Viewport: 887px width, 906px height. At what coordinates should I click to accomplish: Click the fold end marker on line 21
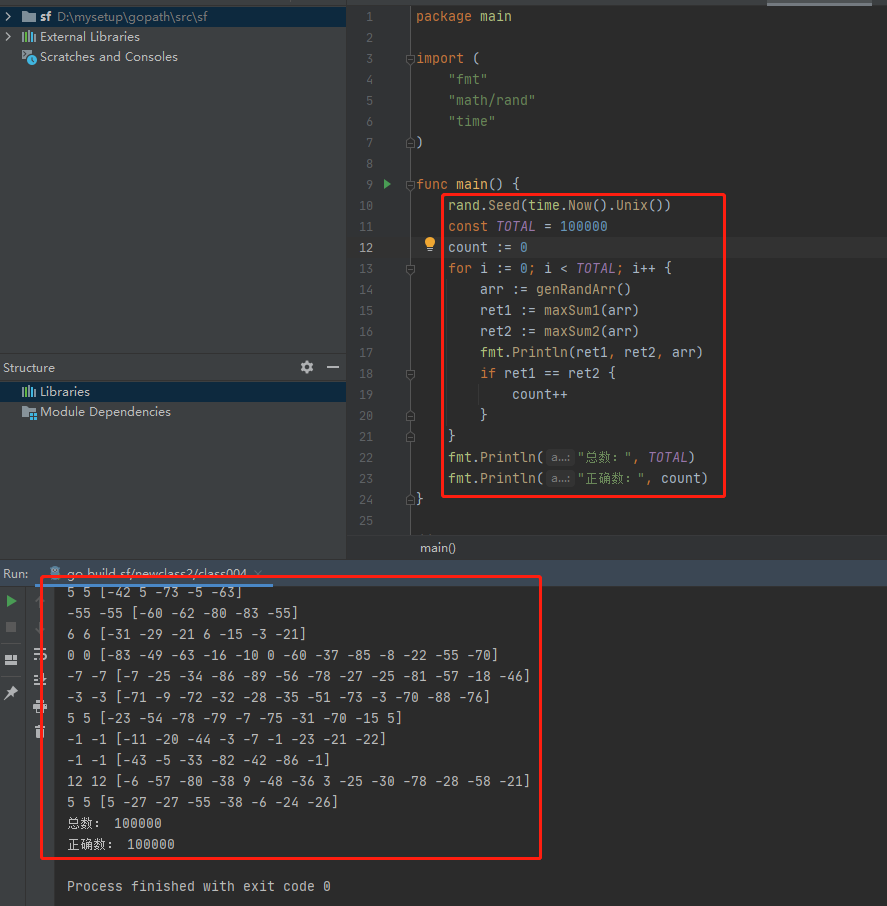coord(410,437)
